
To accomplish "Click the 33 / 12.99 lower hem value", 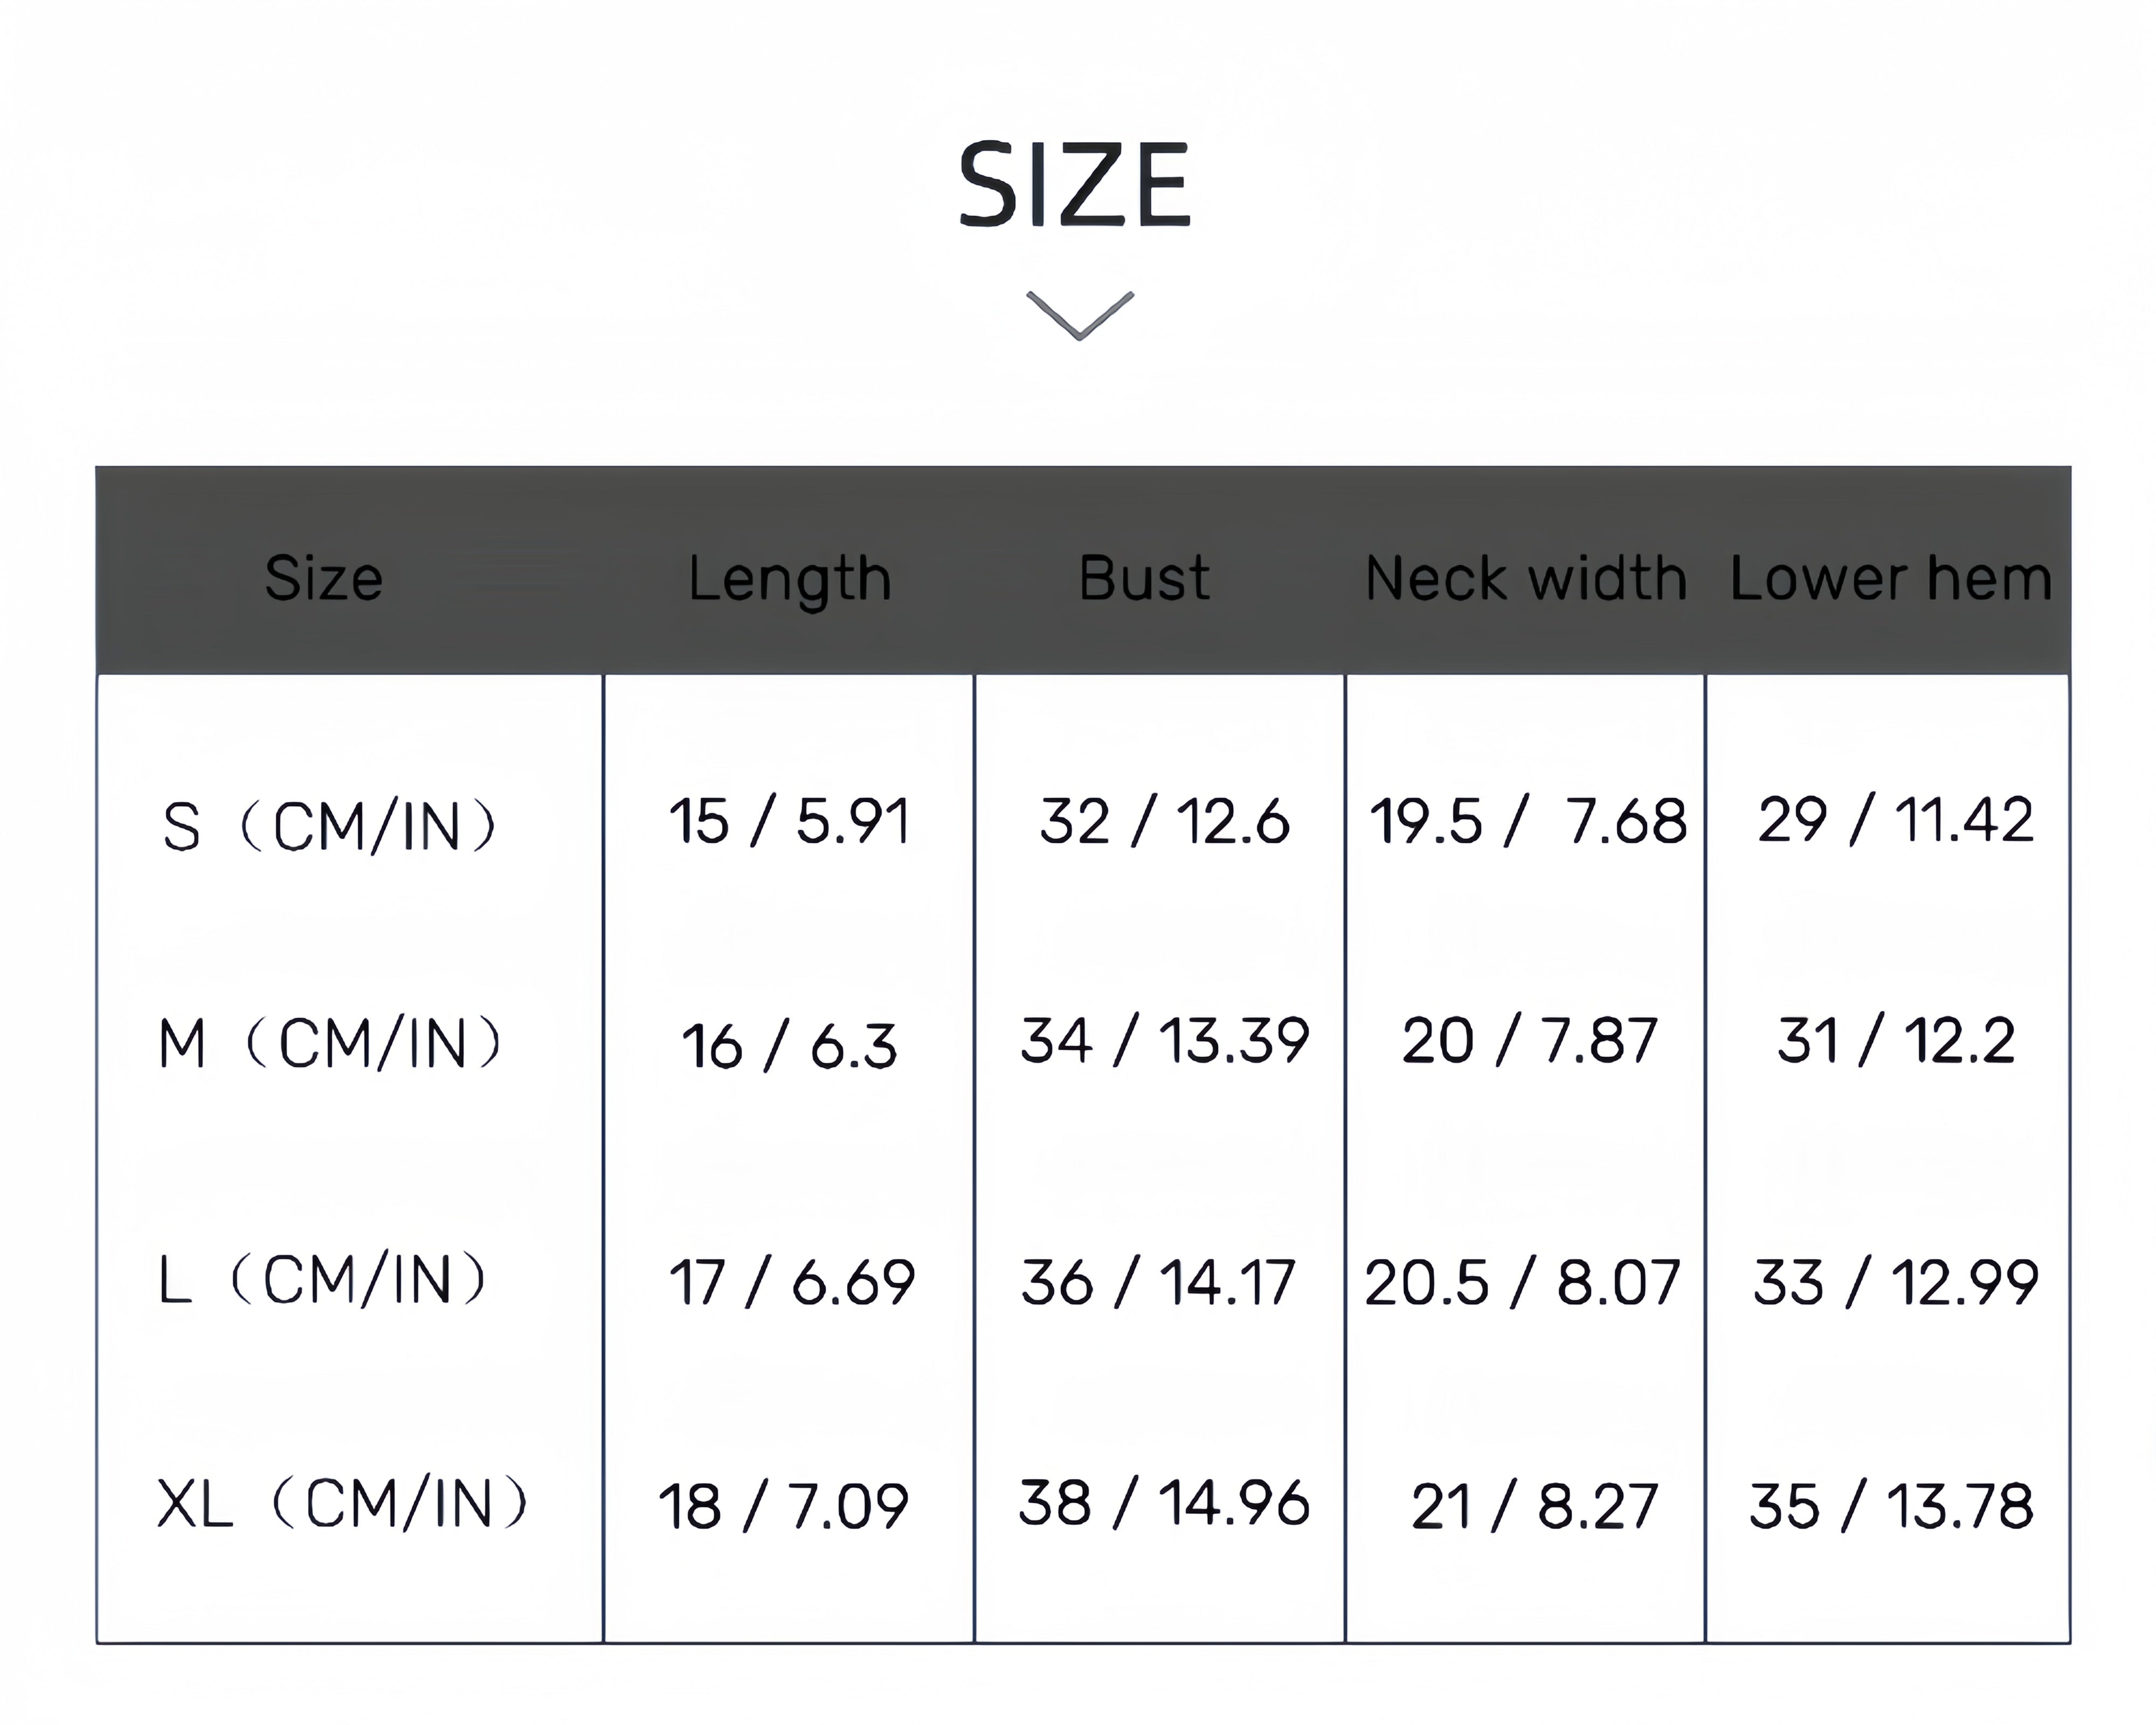I will [x=1895, y=1283].
